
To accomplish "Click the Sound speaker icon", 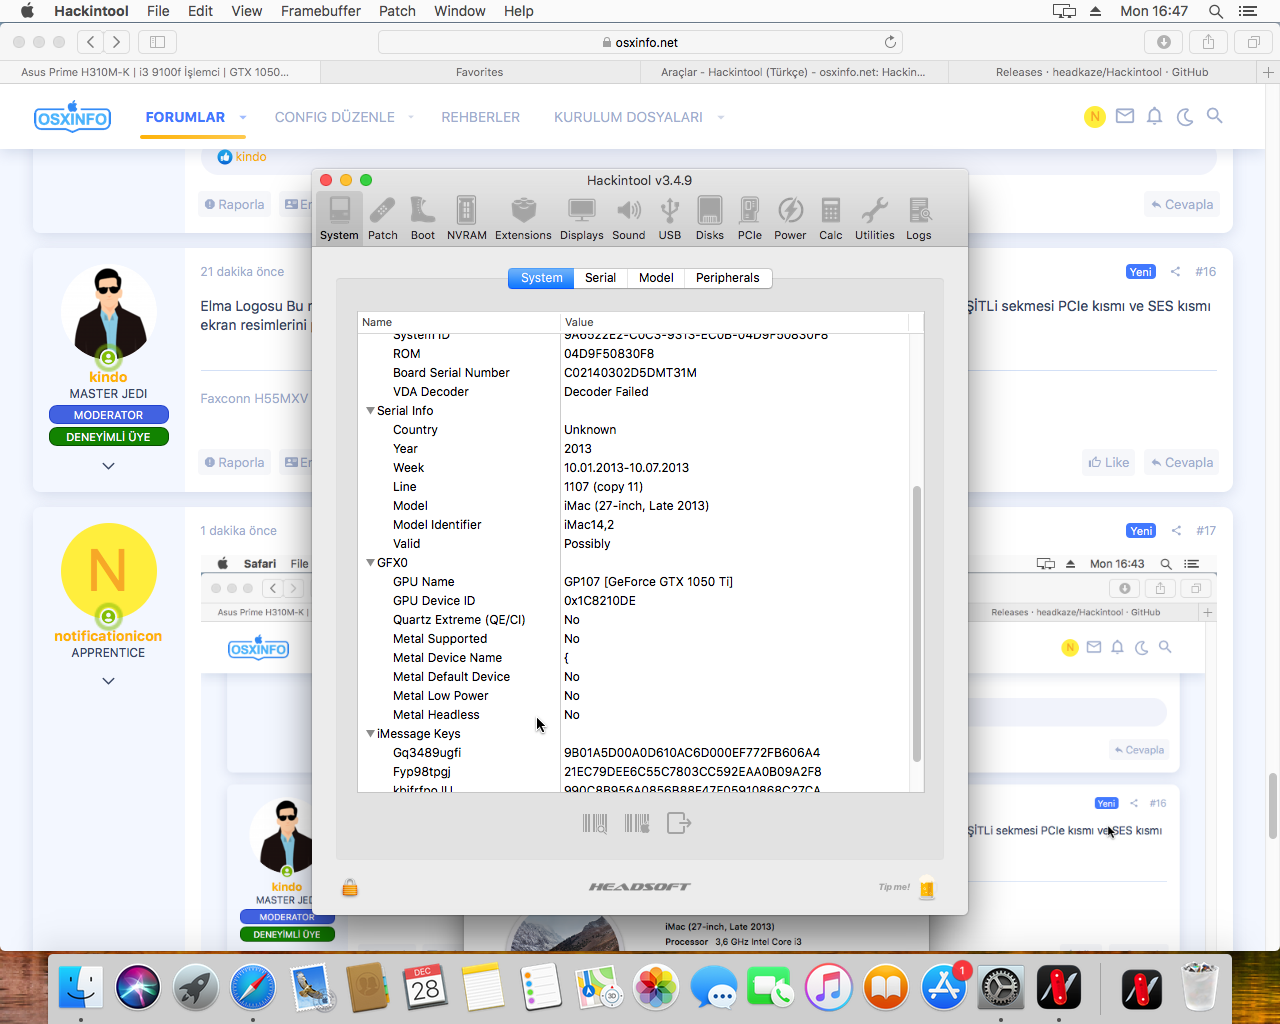I will pyautogui.click(x=628, y=218).
